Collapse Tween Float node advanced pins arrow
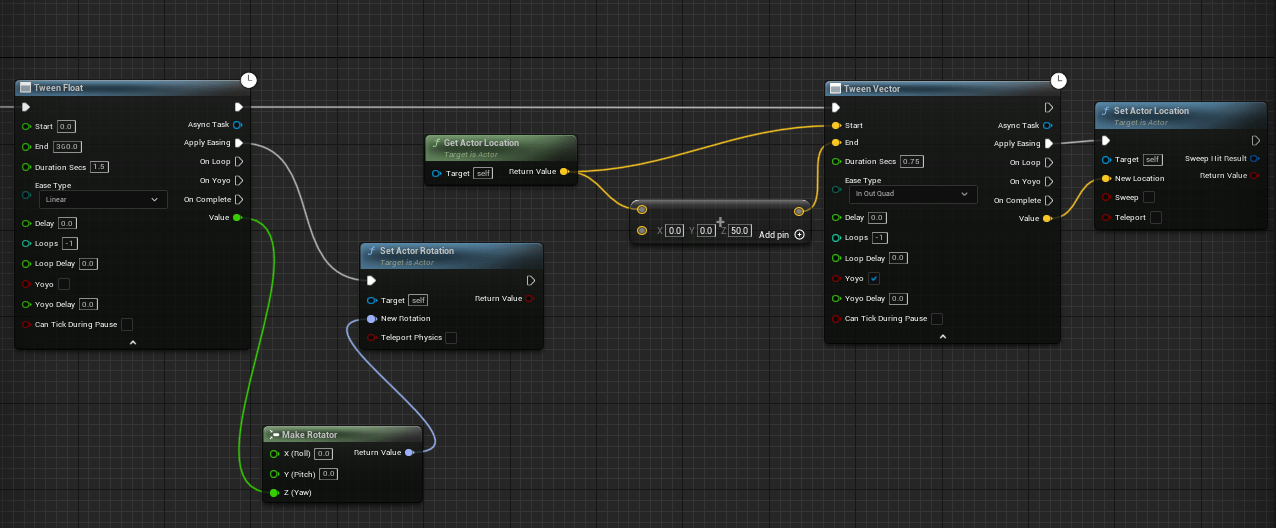1276x528 pixels. [132, 342]
